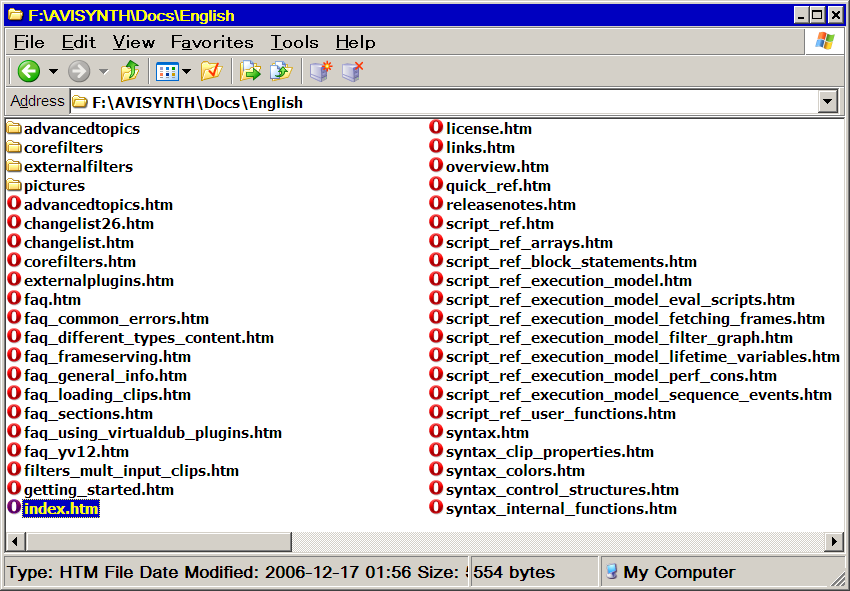The width and height of the screenshot is (850, 591).
Task: Click the Opera icon of releasenotes.htm
Action: coord(436,203)
